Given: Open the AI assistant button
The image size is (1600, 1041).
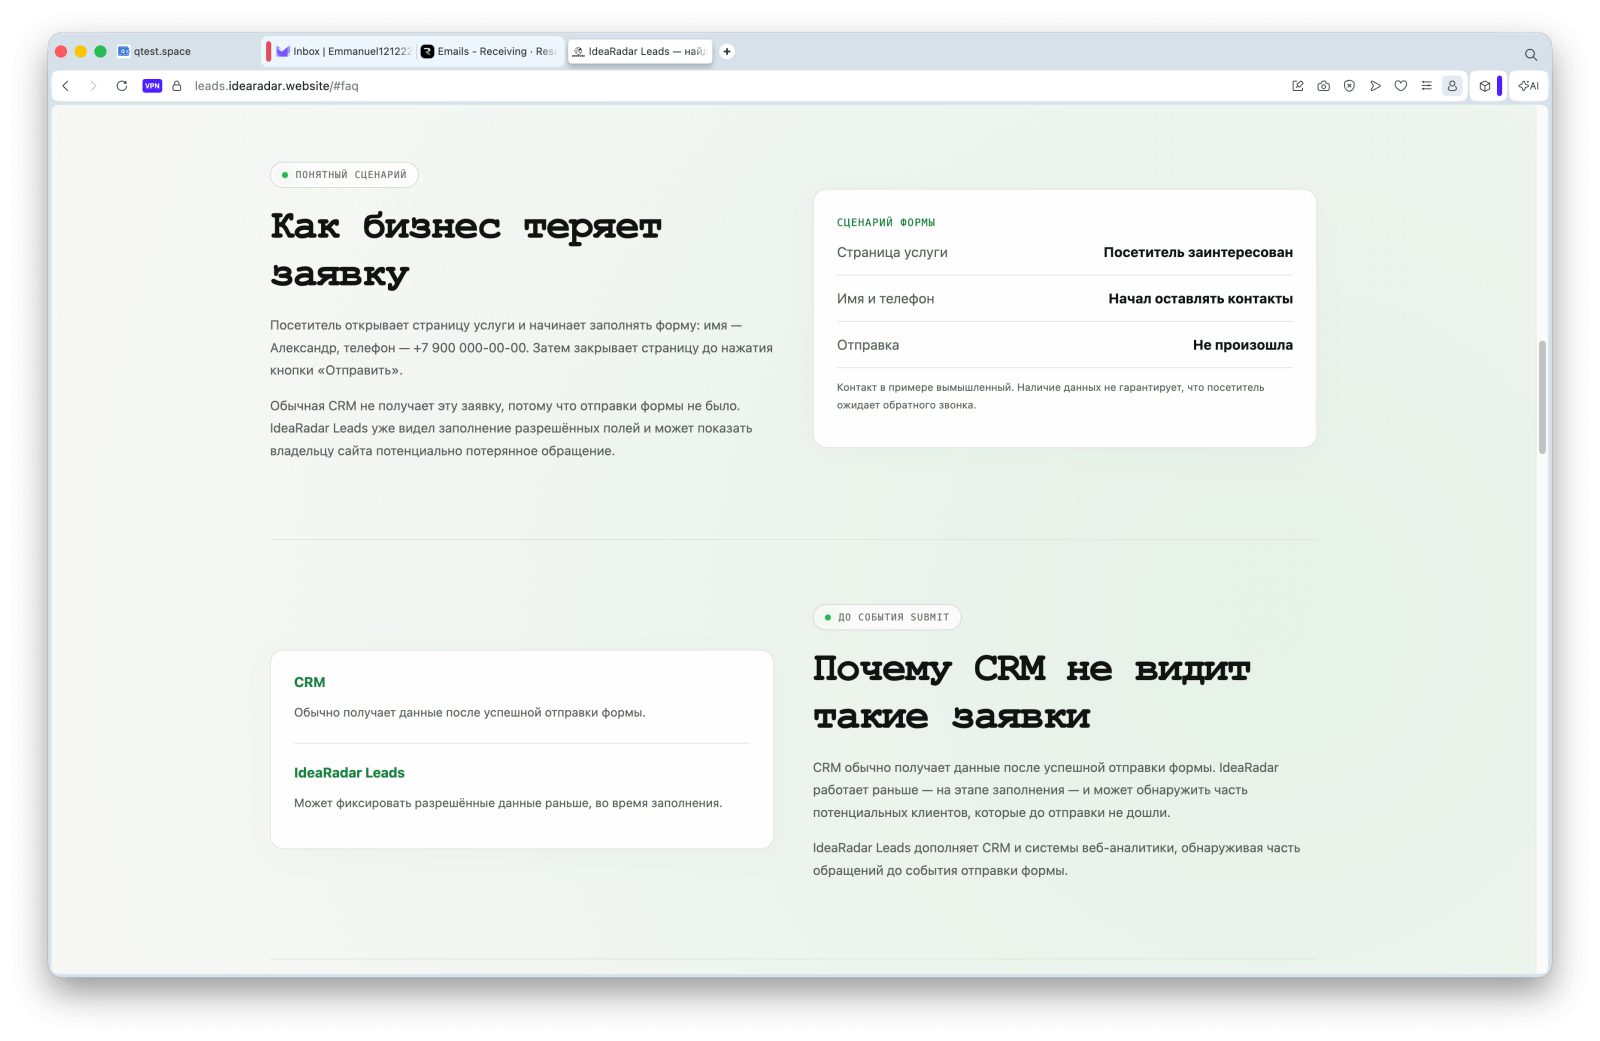Looking at the screenshot, I should 1528,86.
